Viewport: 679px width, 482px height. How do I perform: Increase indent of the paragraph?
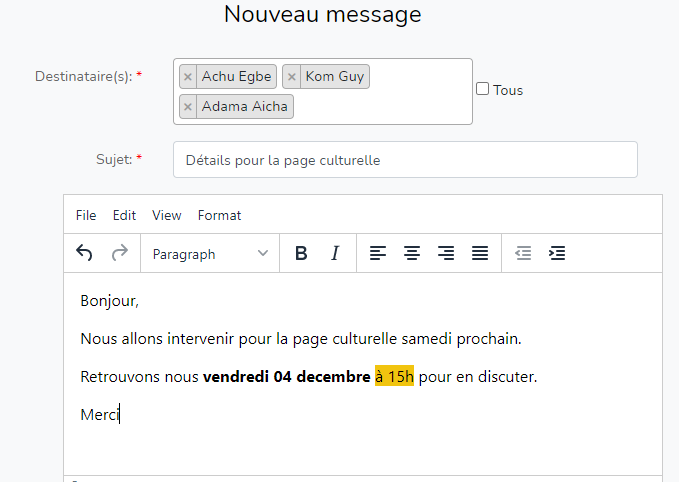pos(557,253)
